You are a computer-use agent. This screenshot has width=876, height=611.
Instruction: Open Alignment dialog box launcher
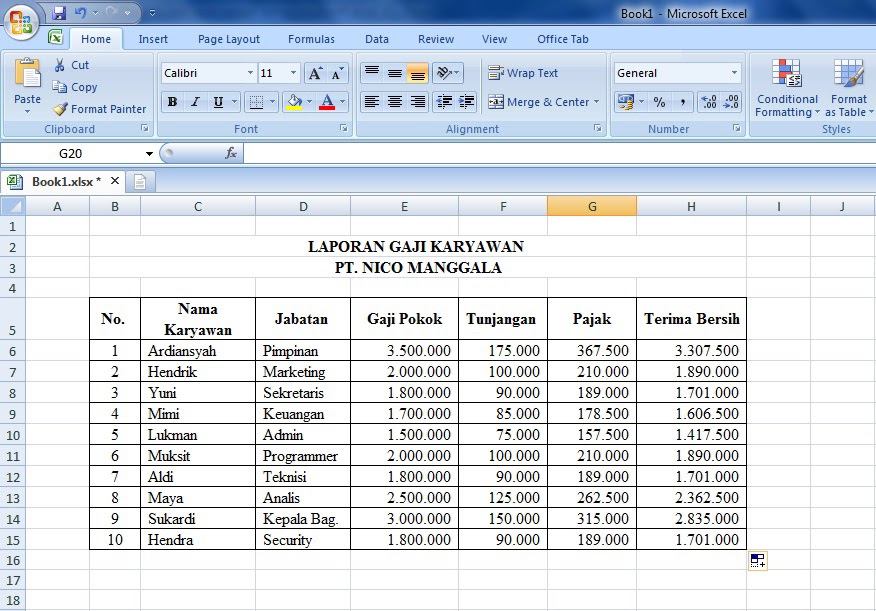tap(597, 128)
